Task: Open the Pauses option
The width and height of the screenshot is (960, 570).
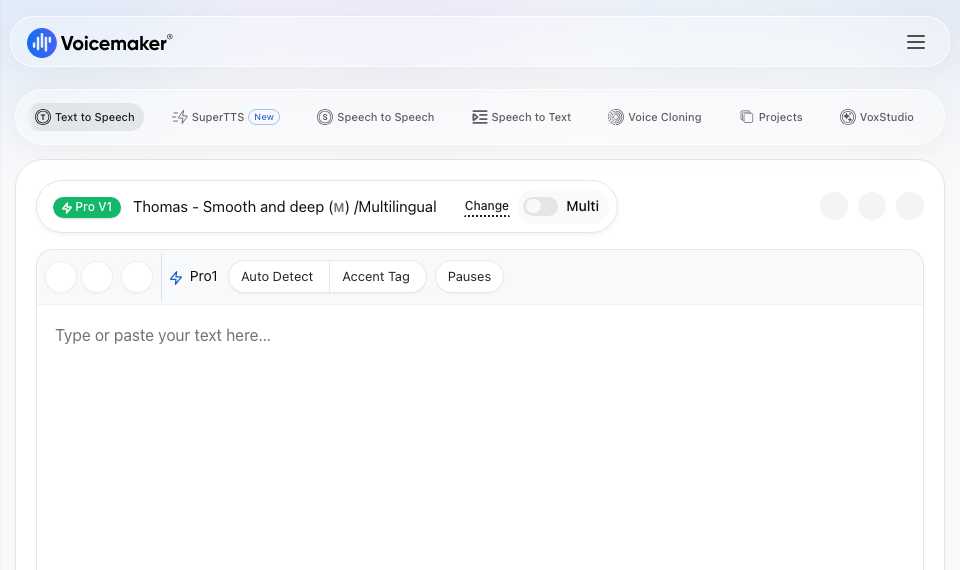Action: [x=470, y=277]
